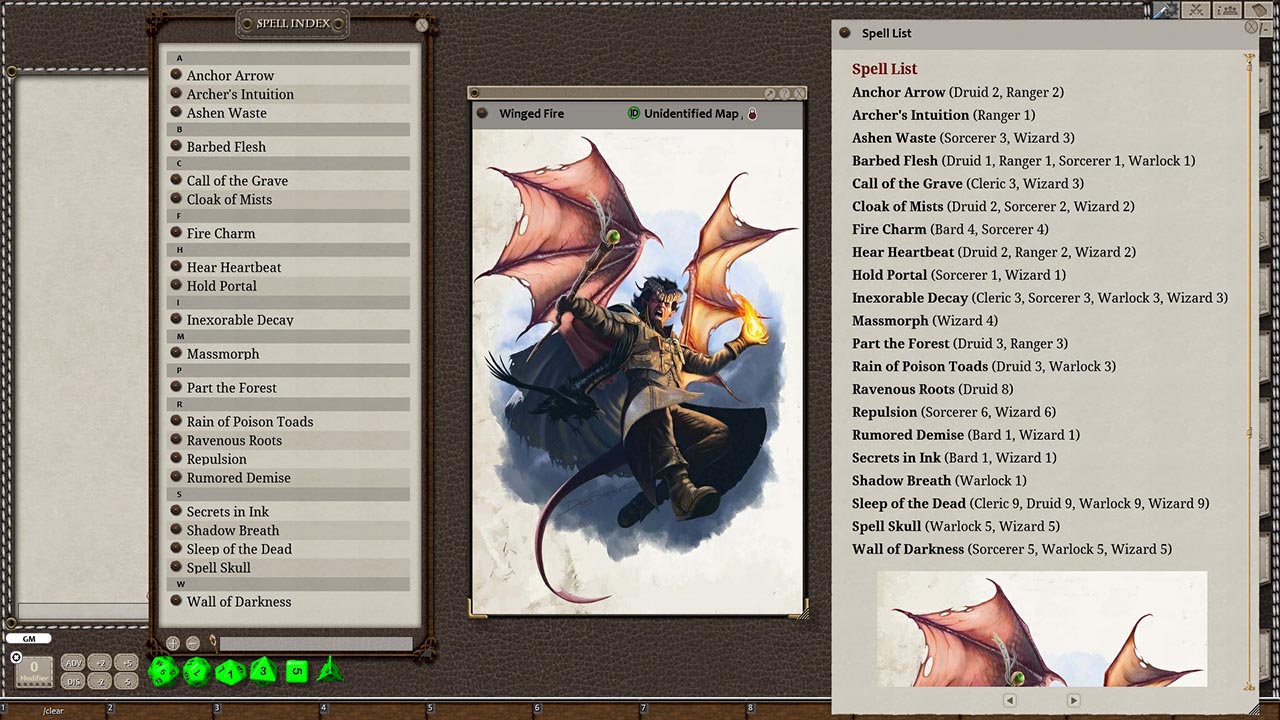Click the S category bar in the Spell Index
Viewport: 1280px width, 720px height.
[x=290, y=494]
